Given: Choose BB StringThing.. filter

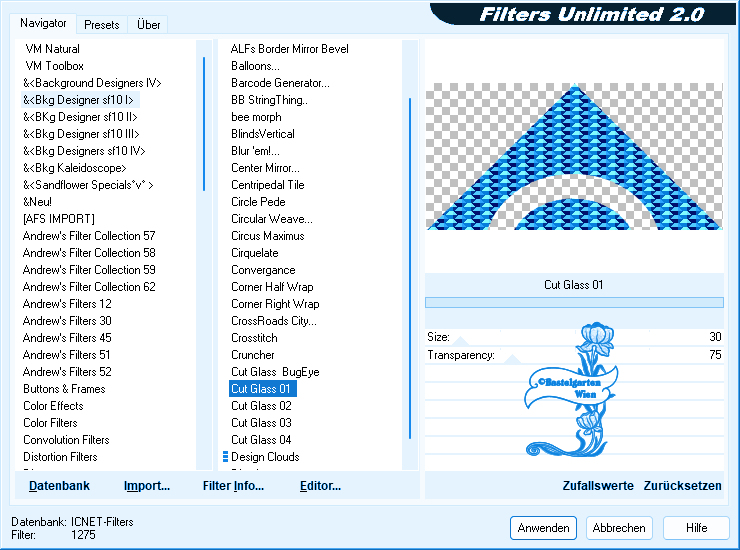Looking at the screenshot, I should [x=269, y=100].
